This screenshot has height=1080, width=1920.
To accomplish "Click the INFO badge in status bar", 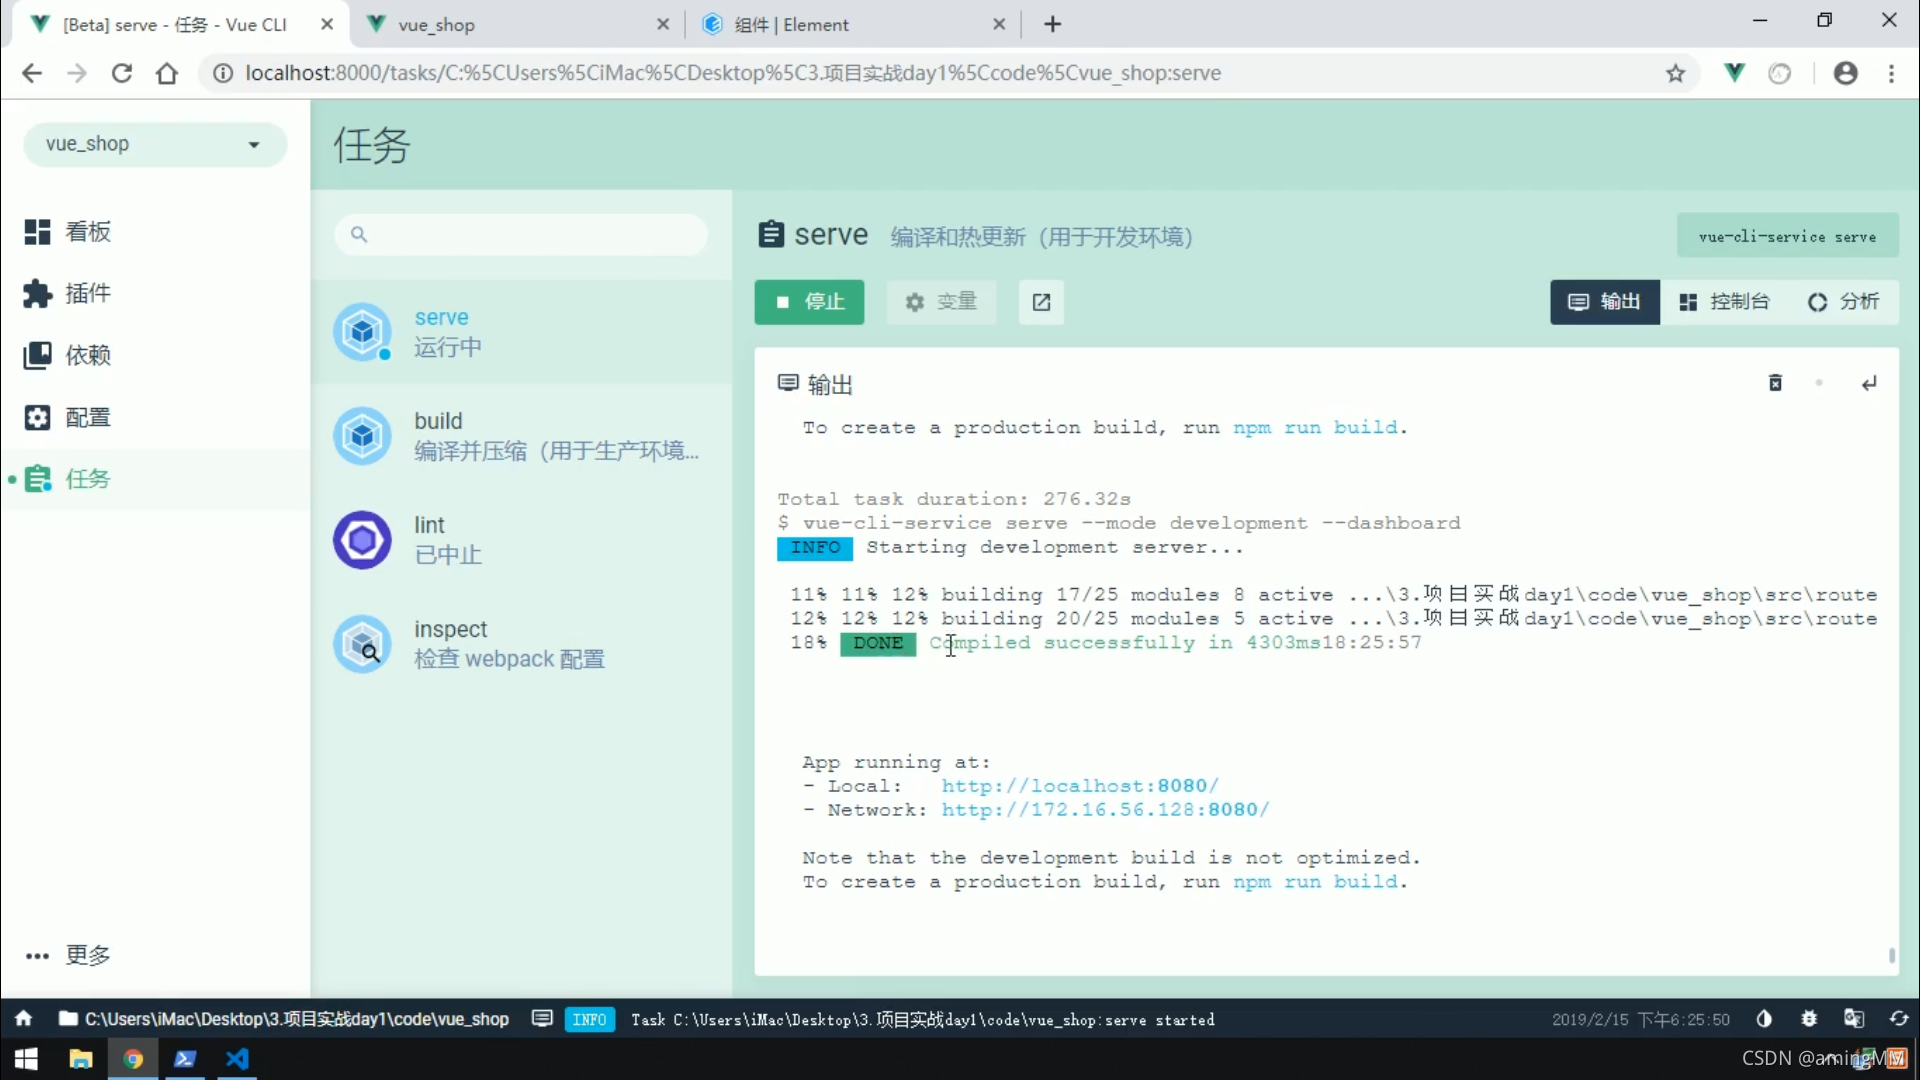I will coord(590,1019).
